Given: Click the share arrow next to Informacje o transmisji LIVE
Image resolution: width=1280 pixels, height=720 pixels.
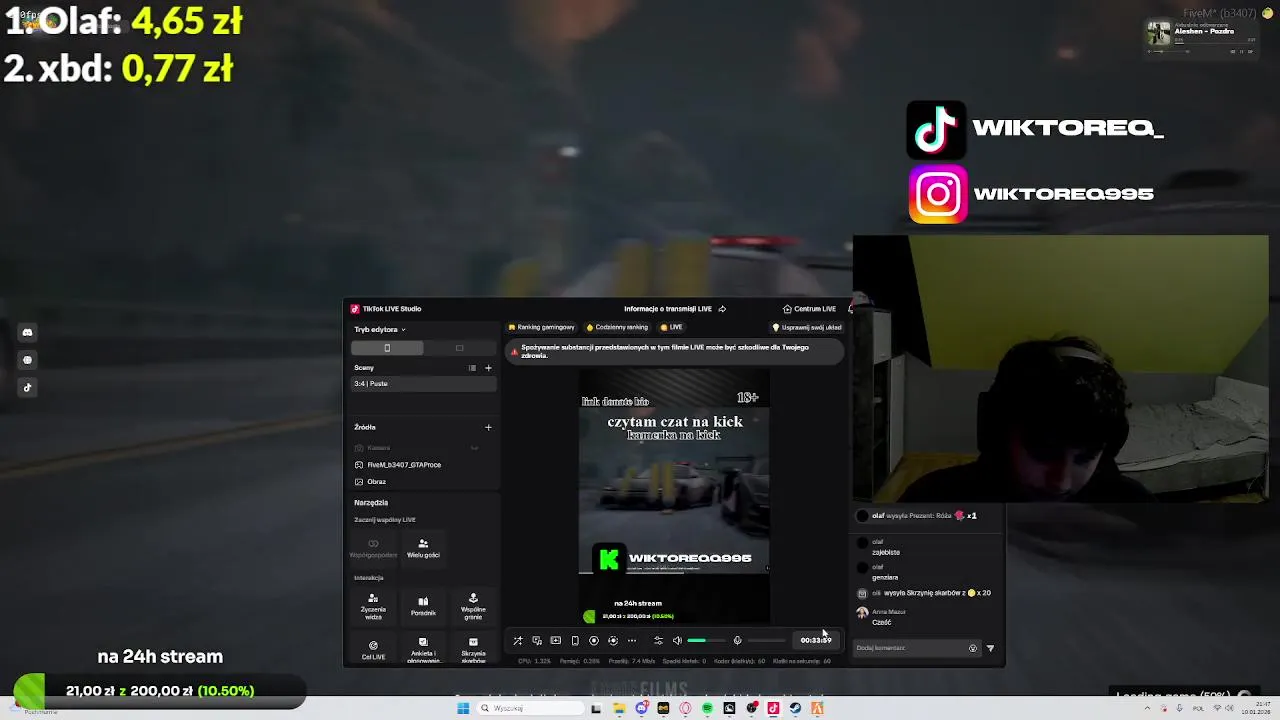Looking at the screenshot, I should pos(722,309).
